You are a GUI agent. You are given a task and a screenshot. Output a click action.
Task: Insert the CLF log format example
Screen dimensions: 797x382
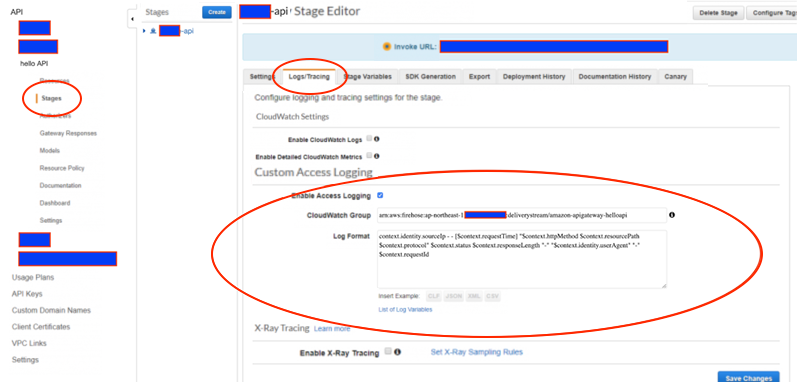point(434,296)
